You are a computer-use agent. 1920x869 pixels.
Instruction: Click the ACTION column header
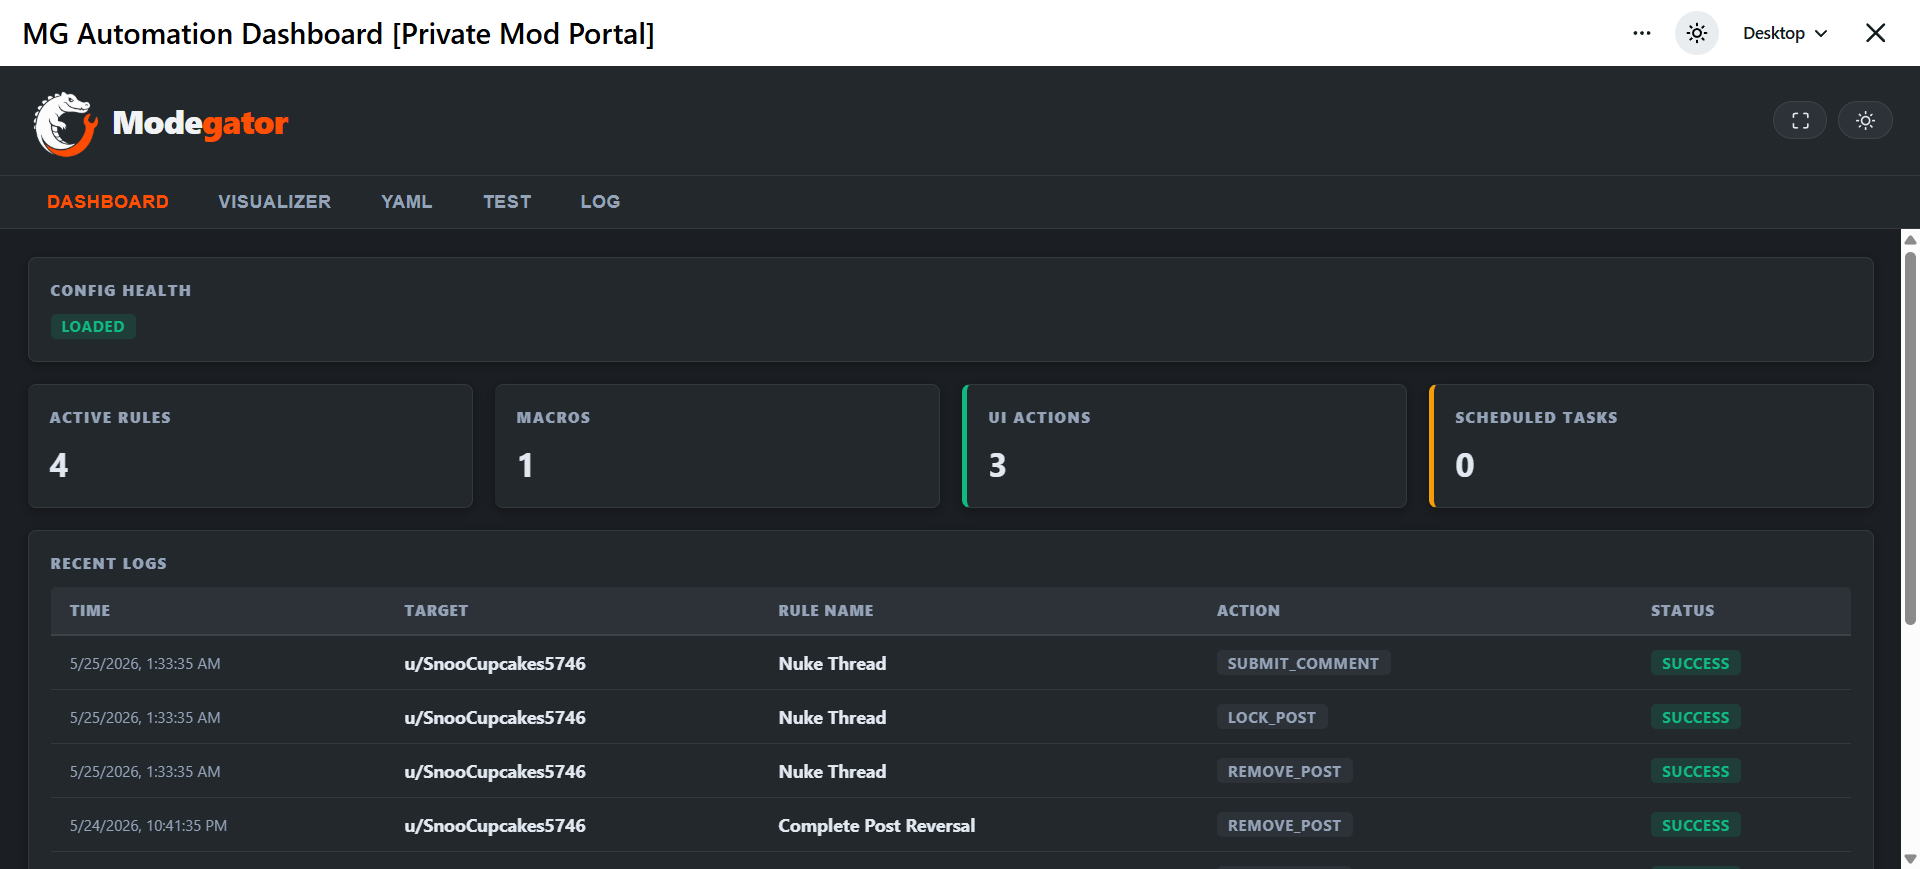click(x=1248, y=610)
